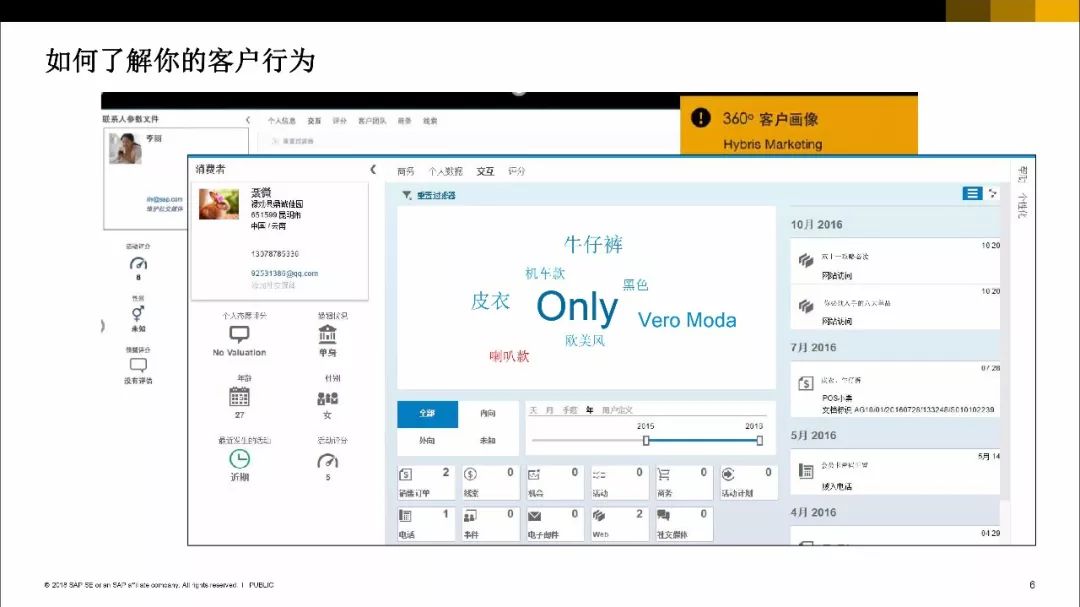Open the 个人数据 tab
The width and height of the screenshot is (1080, 607).
445,171
